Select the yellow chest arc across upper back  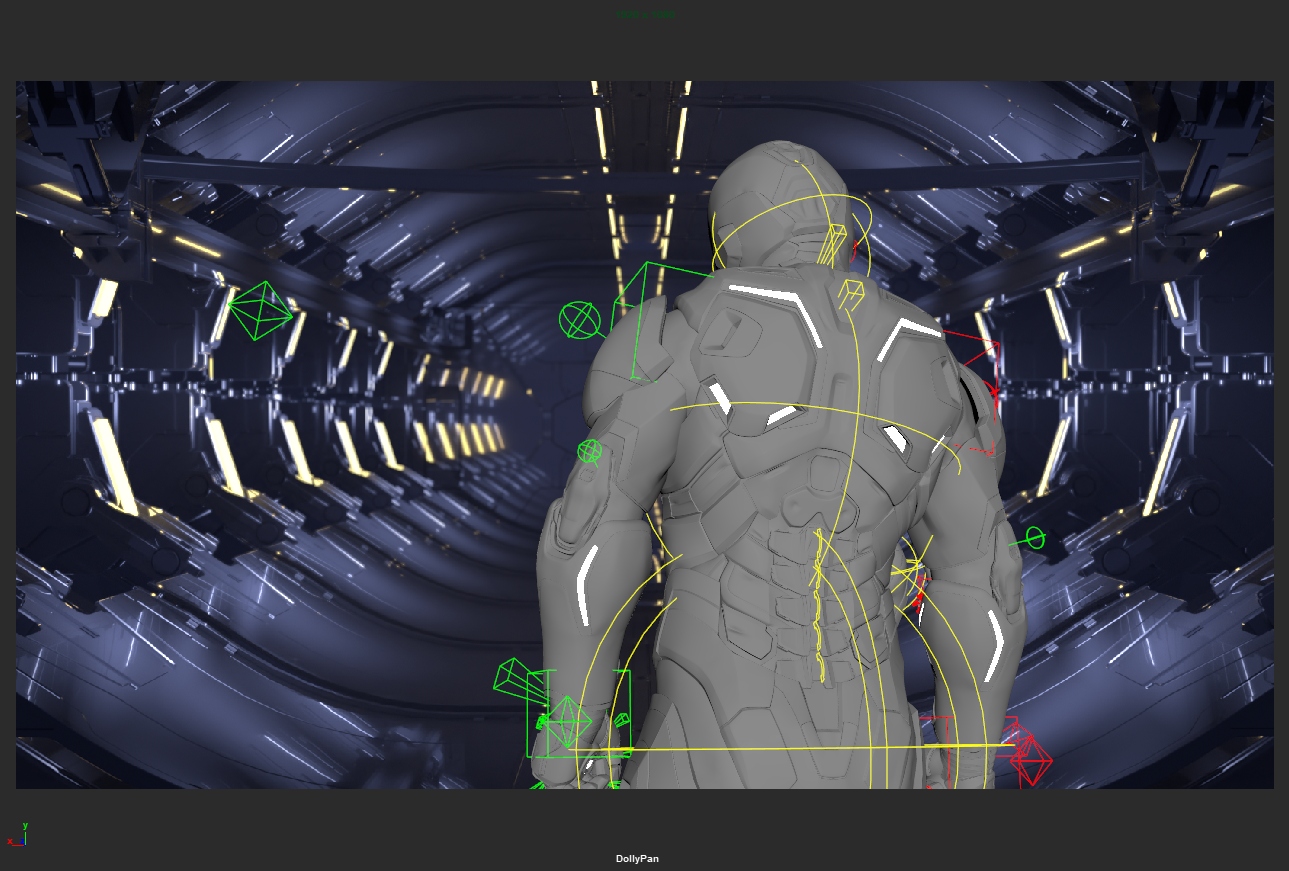click(x=800, y=408)
